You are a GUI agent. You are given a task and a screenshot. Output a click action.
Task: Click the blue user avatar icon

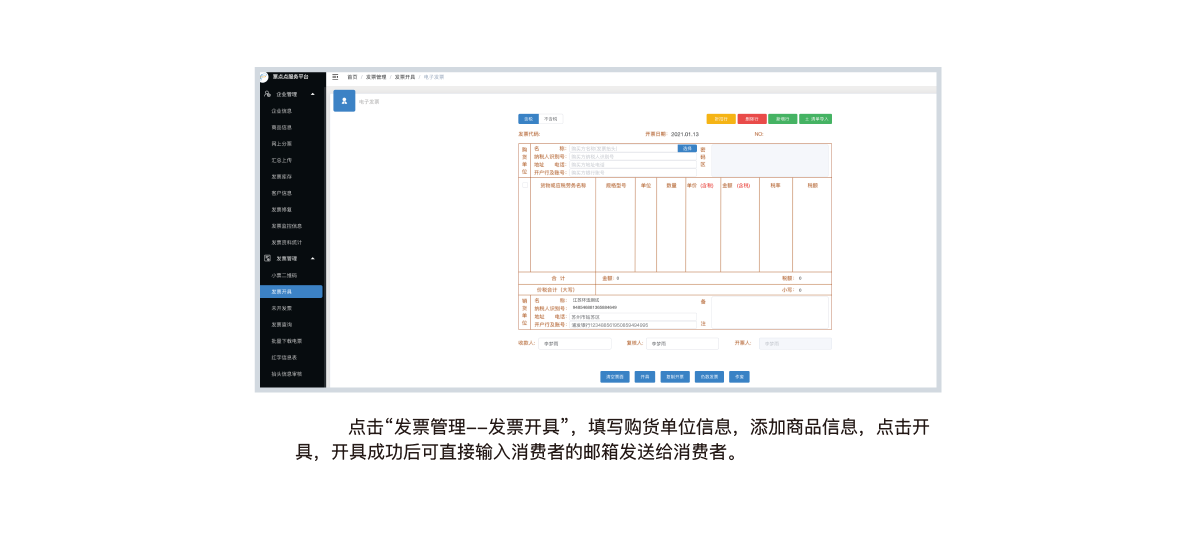344,101
